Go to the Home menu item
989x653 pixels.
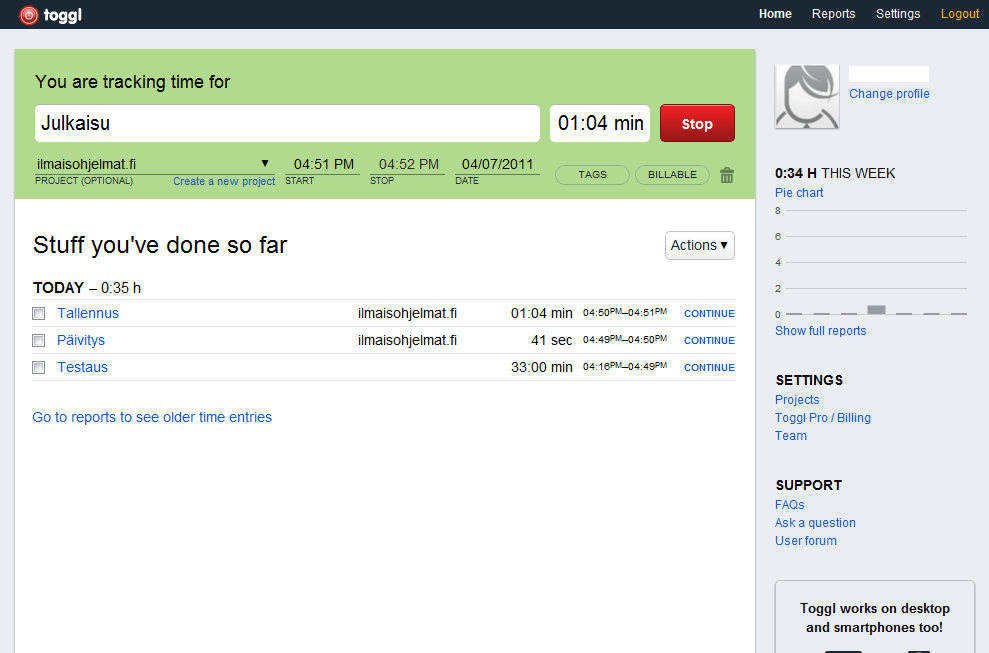coord(775,14)
